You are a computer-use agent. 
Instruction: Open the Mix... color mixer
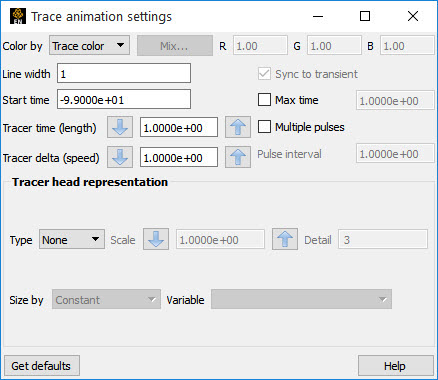[x=175, y=45]
